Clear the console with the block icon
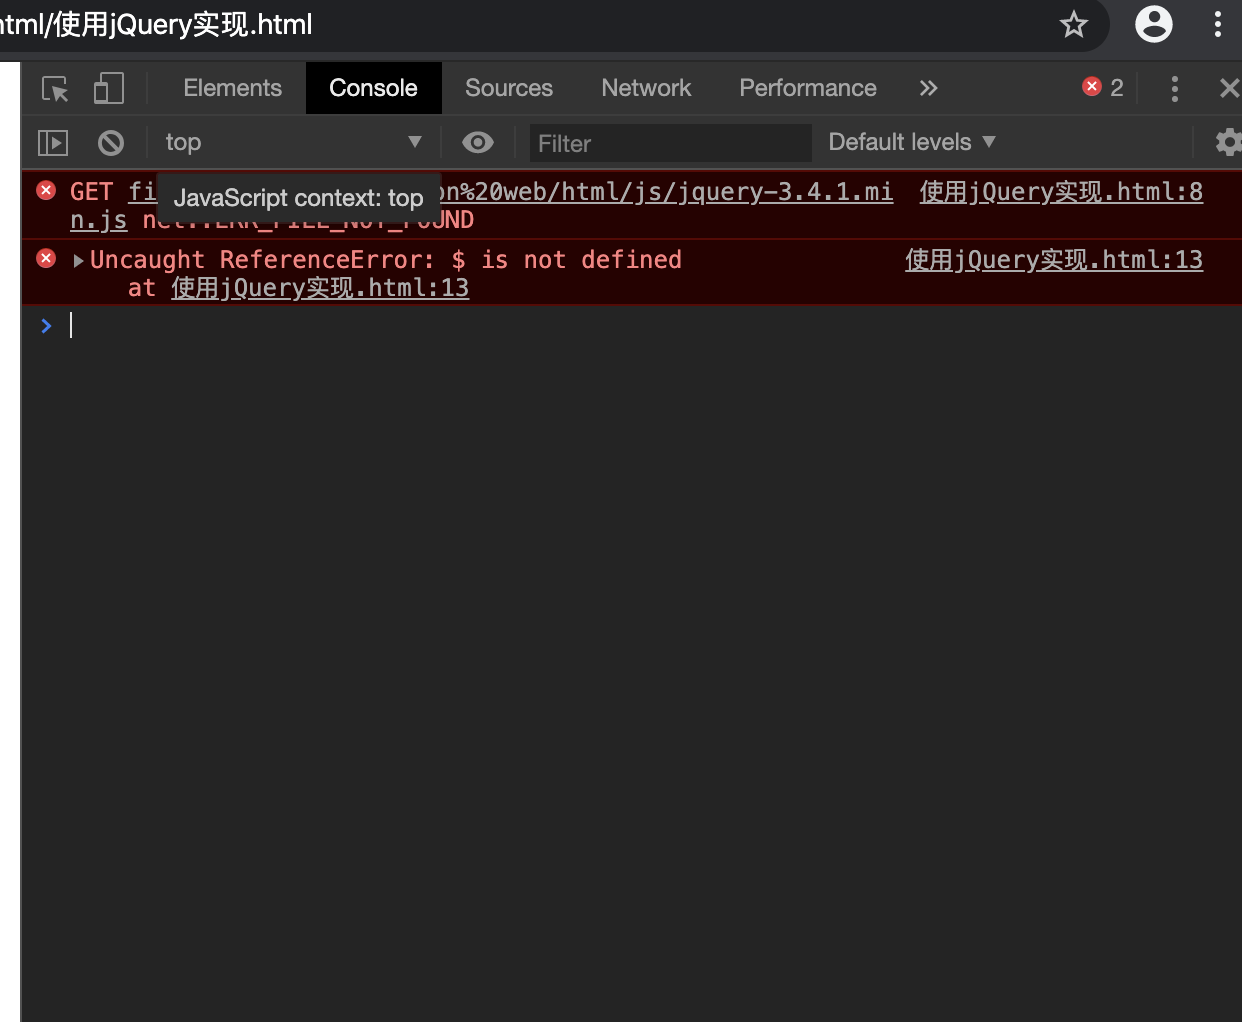This screenshot has height=1022, width=1242. 111,143
